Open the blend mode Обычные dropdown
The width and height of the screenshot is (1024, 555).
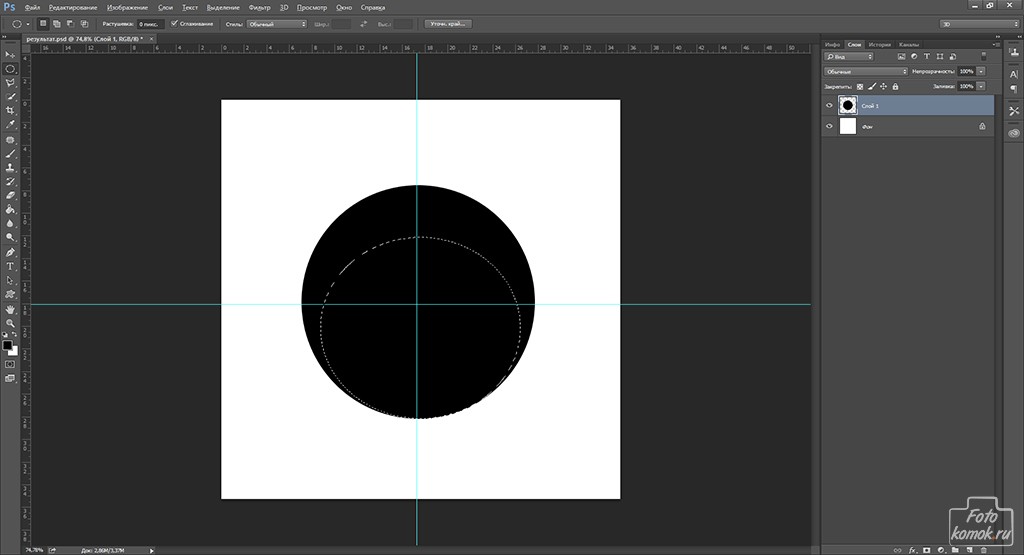coord(865,71)
